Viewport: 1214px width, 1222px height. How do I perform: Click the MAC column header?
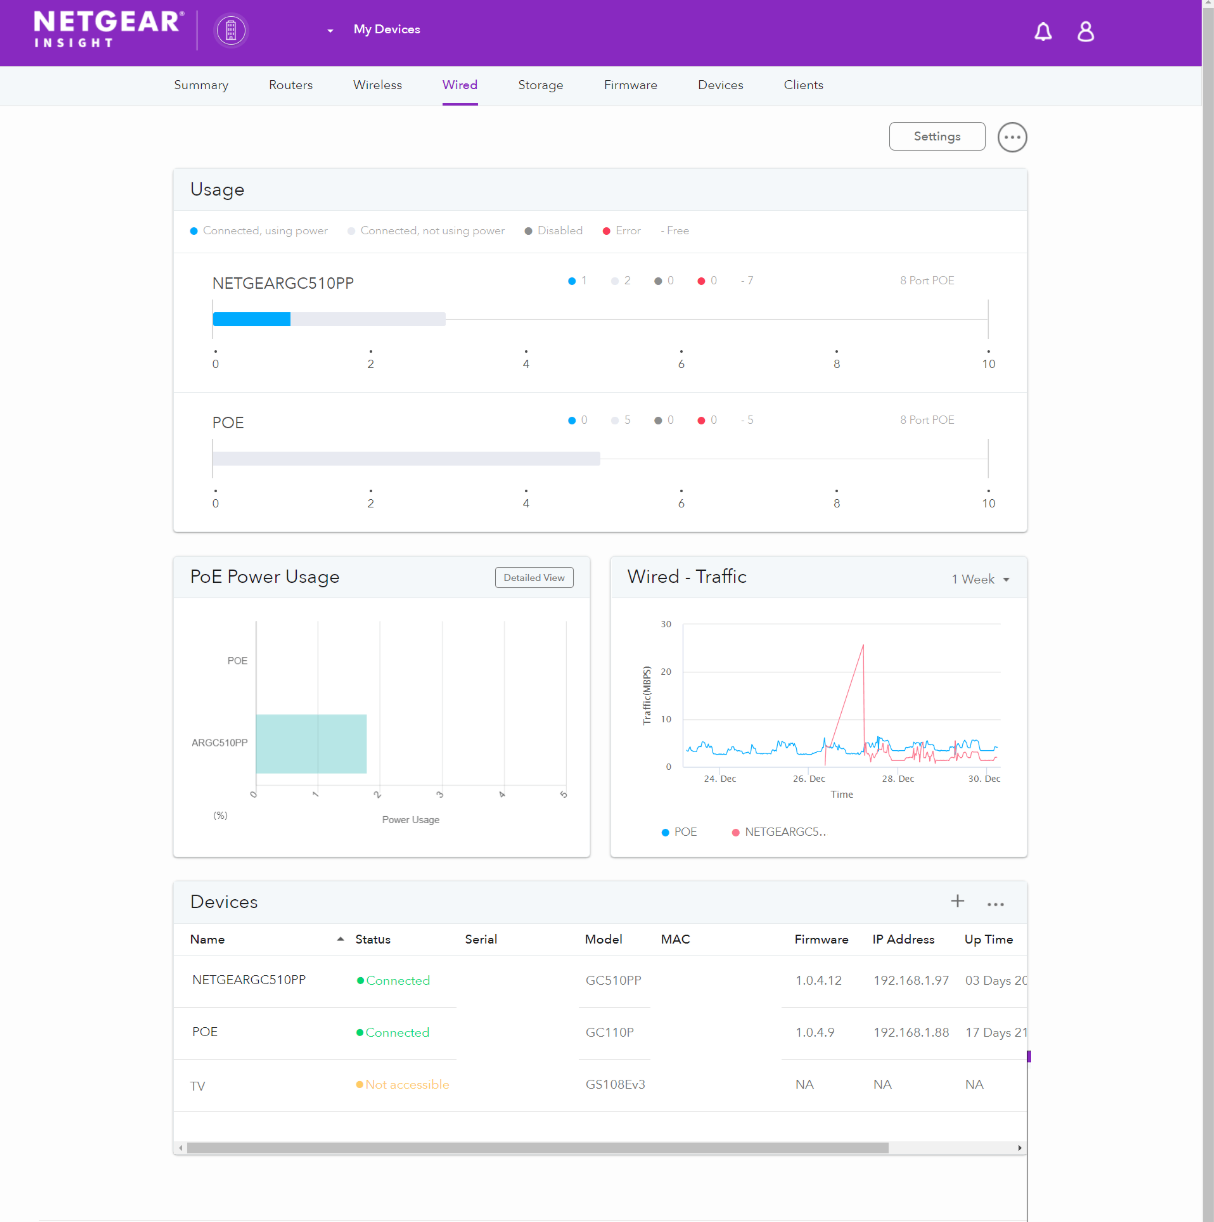(x=676, y=940)
